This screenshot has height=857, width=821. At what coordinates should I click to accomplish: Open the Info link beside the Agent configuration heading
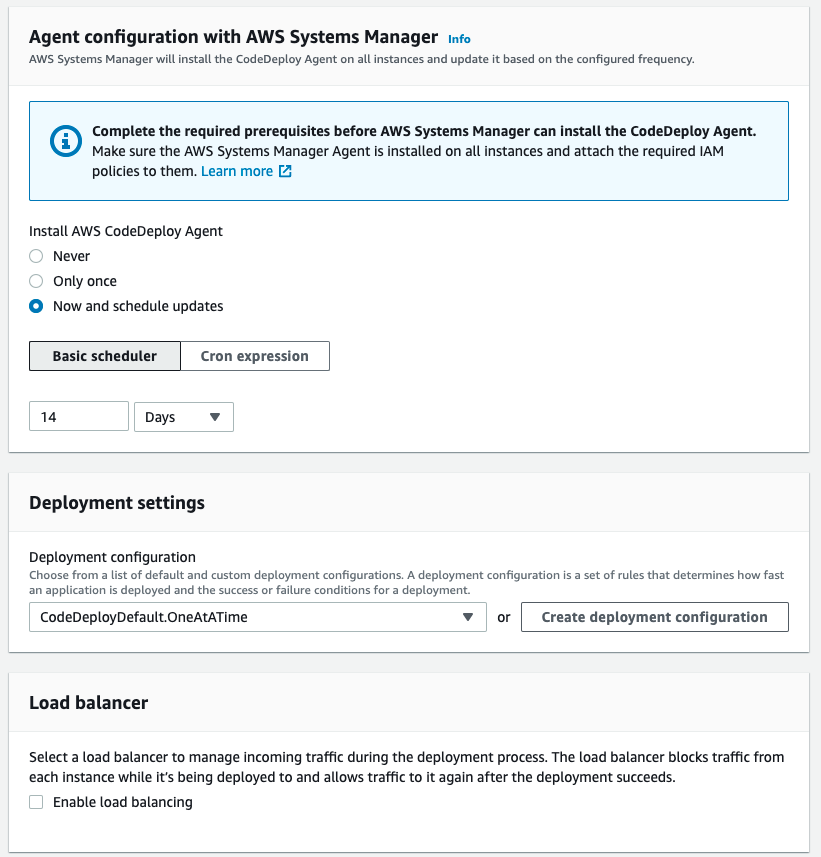tap(459, 39)
